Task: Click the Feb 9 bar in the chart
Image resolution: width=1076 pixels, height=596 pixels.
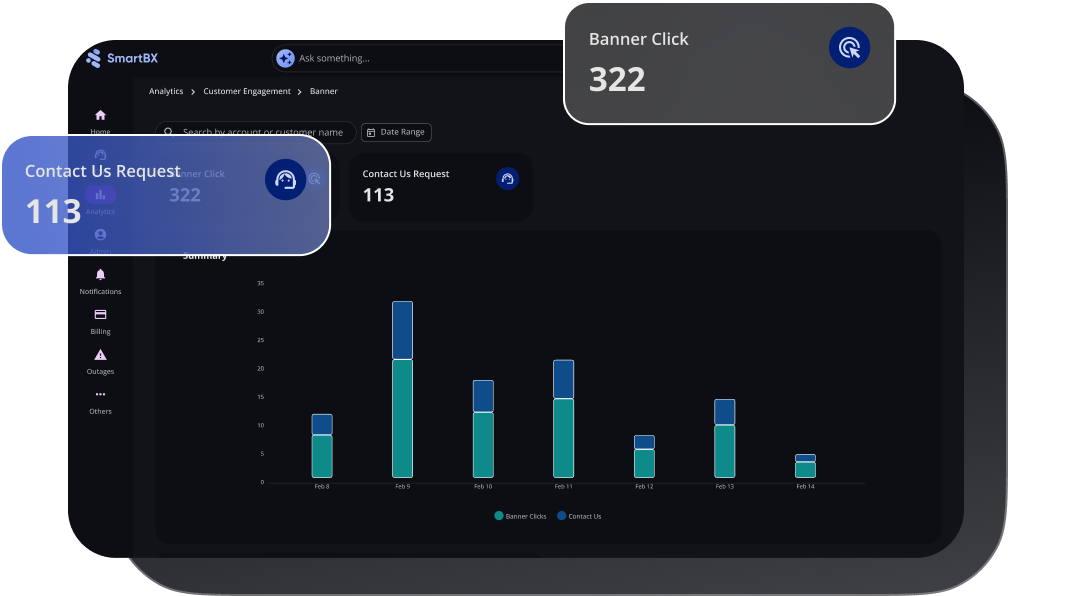Action: [402, 390]
